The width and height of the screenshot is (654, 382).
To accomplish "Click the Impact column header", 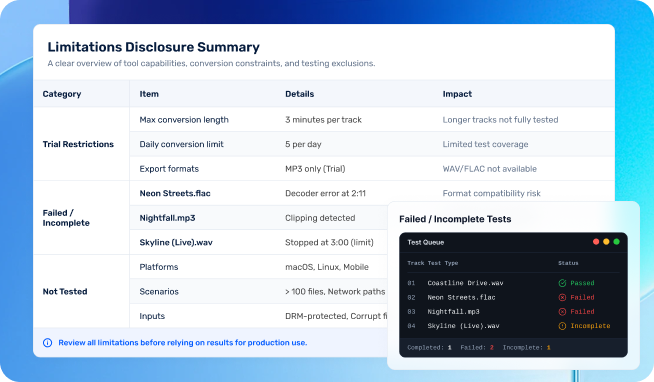I will [457, 94].
